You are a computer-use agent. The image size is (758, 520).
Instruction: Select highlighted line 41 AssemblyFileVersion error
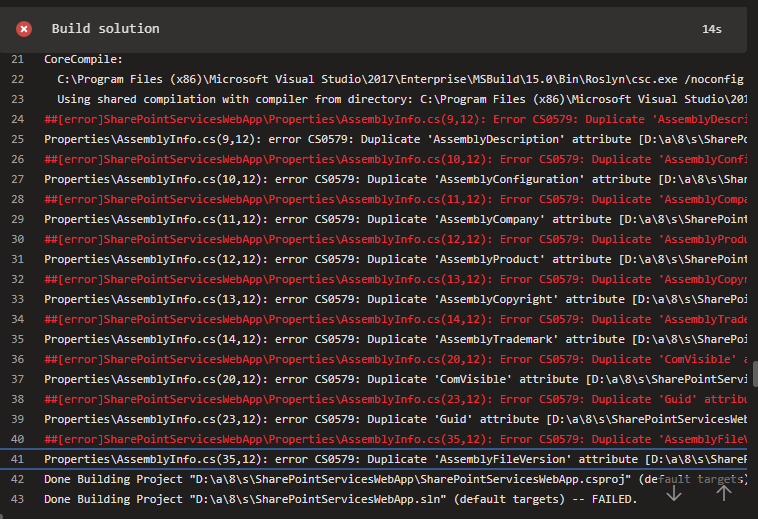coord(373,459)
